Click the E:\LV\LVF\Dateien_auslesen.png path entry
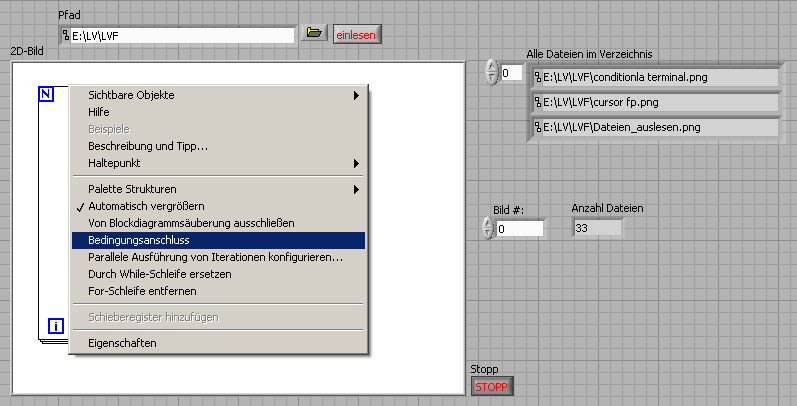 (656, 127)
